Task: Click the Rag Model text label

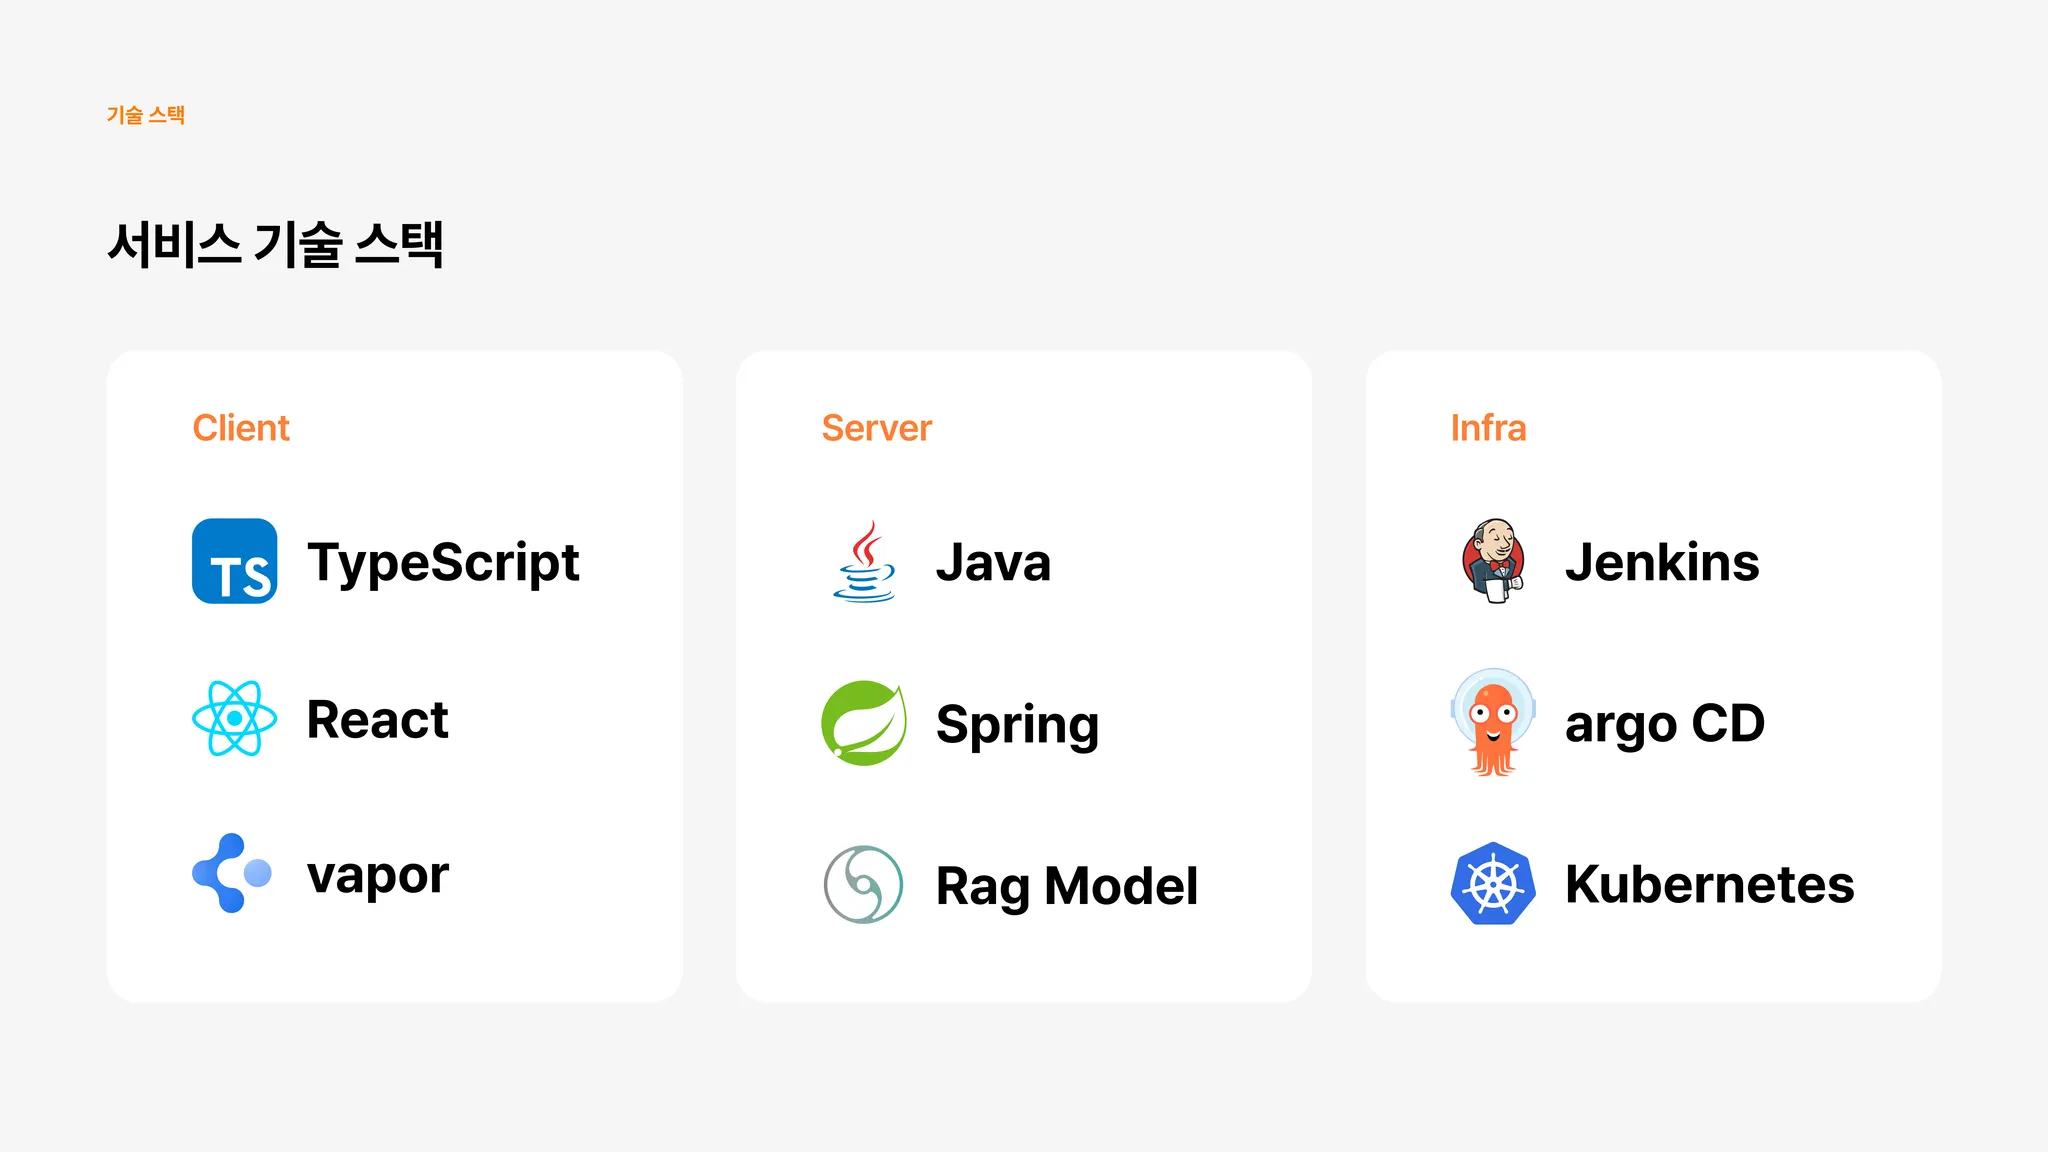Action: coord(1066,886)
